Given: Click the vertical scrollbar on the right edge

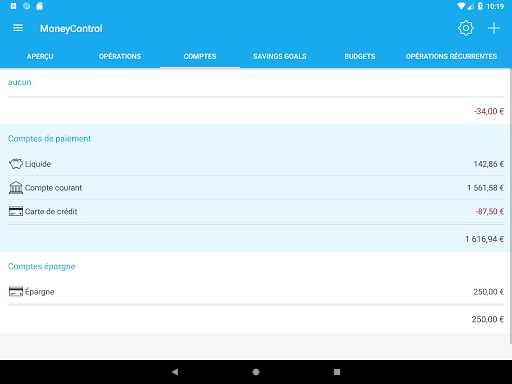Looking at the screenshot, I should [510, 206].
